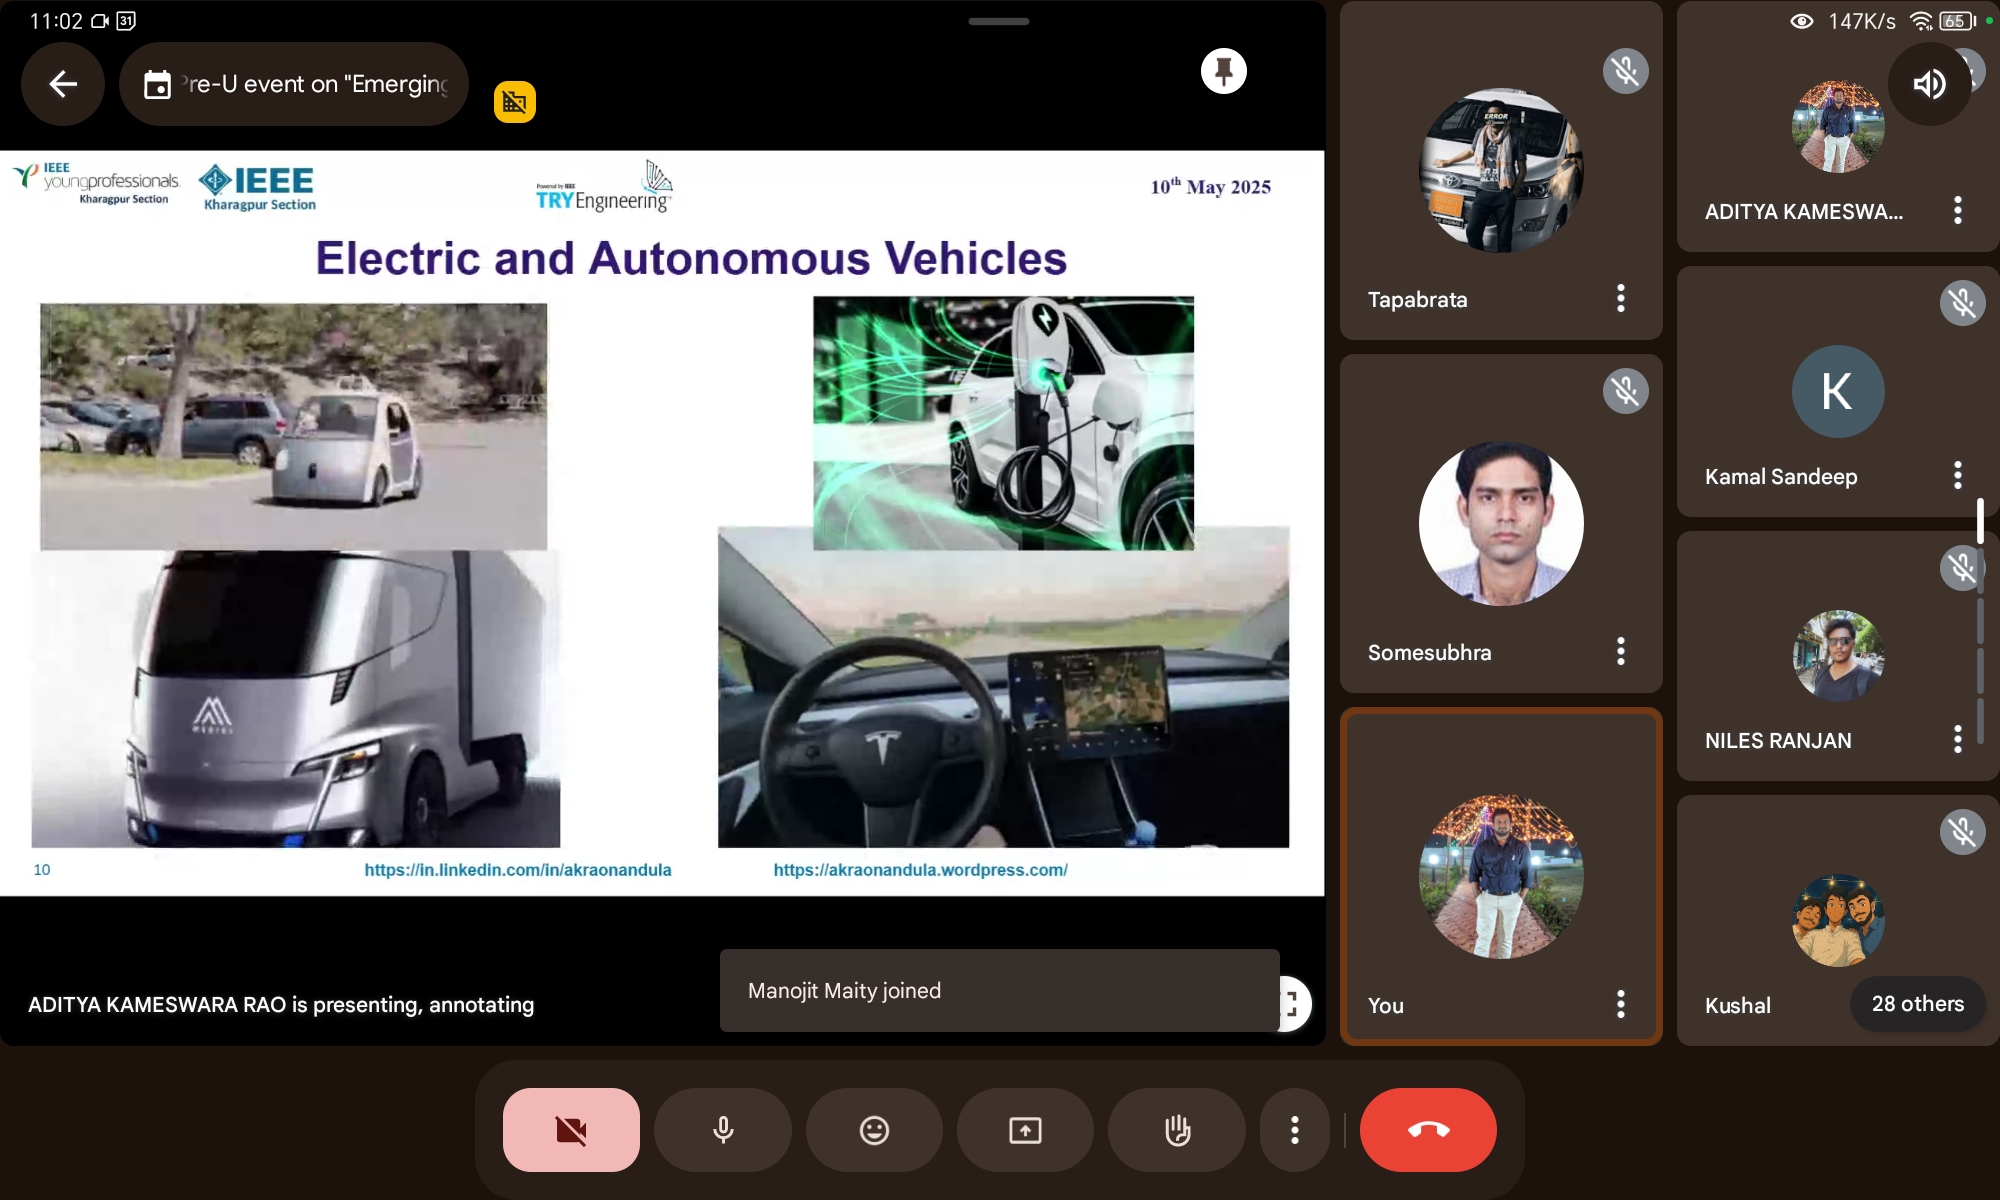The image size is (2000, 1200).
Task: Raise your hand
Action: pyautogui.click(x=1177, y=1130)
